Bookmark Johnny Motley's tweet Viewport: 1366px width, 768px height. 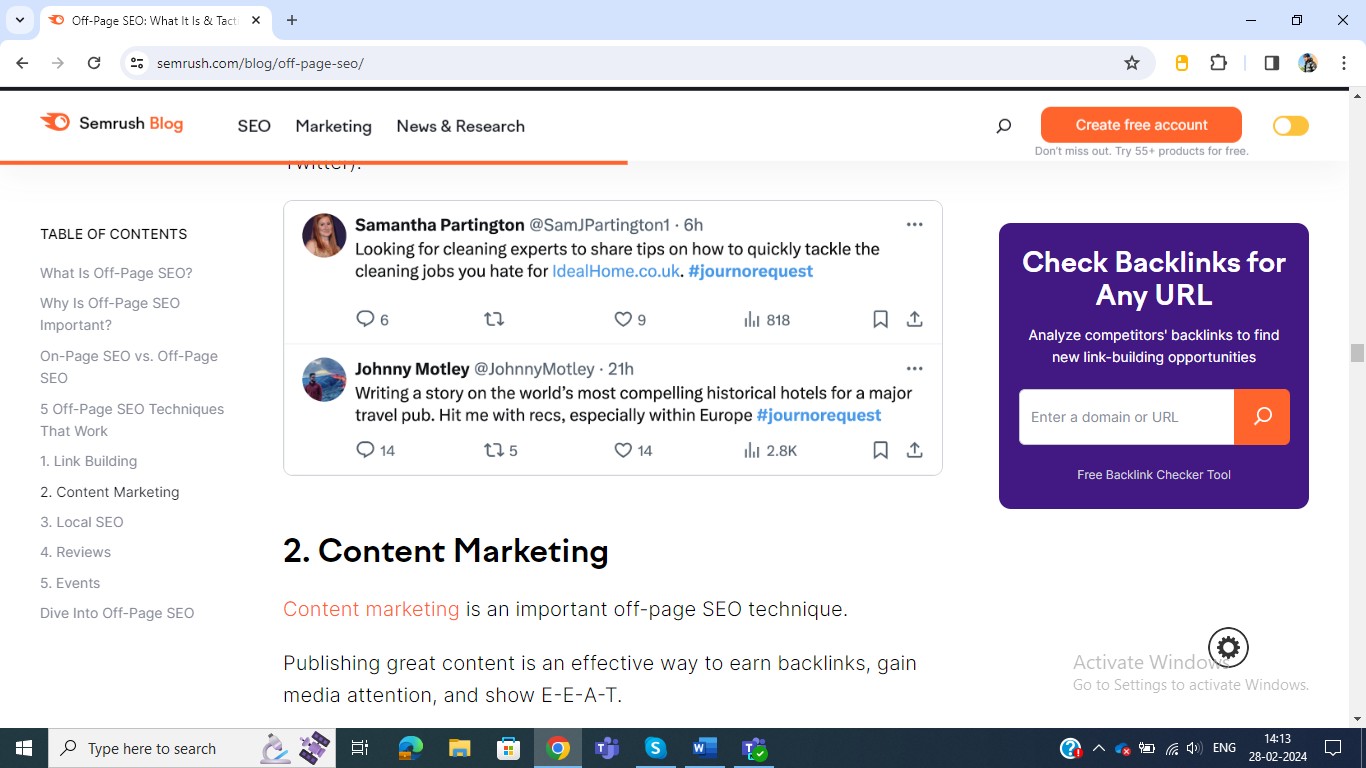pyautogui.click(x=880, y=450)
